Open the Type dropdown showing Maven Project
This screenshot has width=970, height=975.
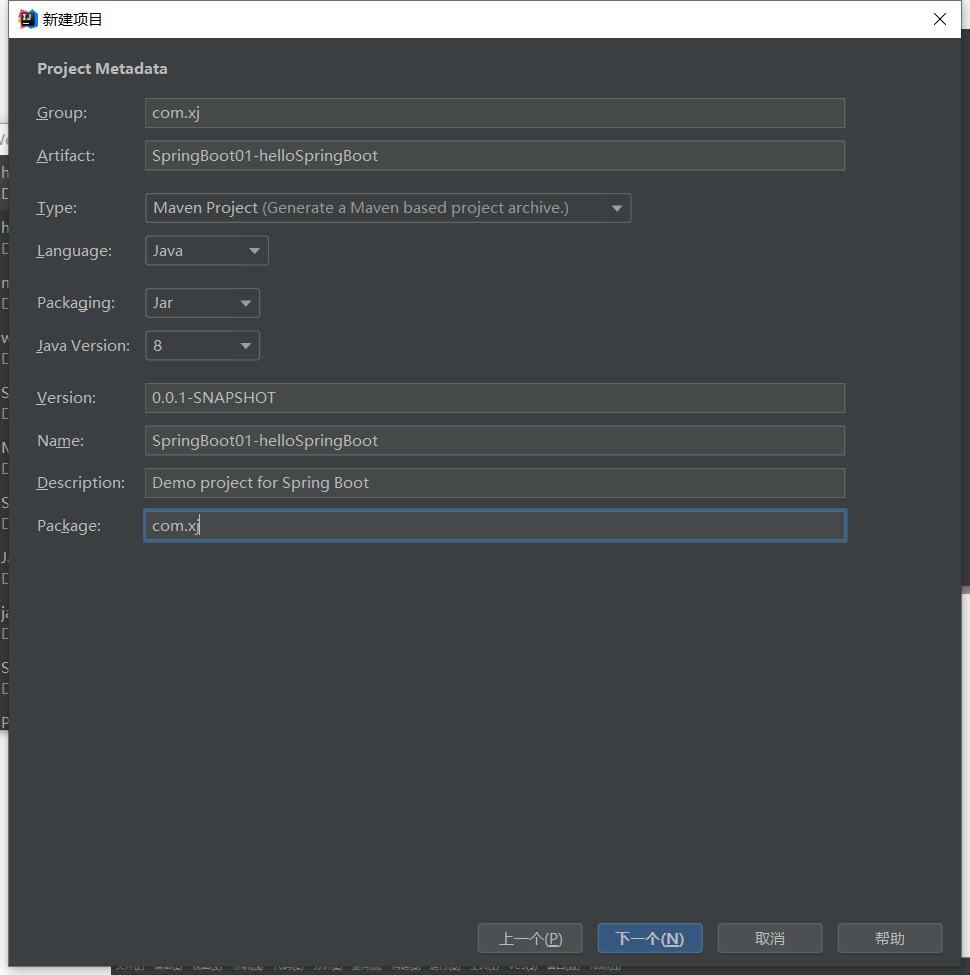click(x=387, y=208)
